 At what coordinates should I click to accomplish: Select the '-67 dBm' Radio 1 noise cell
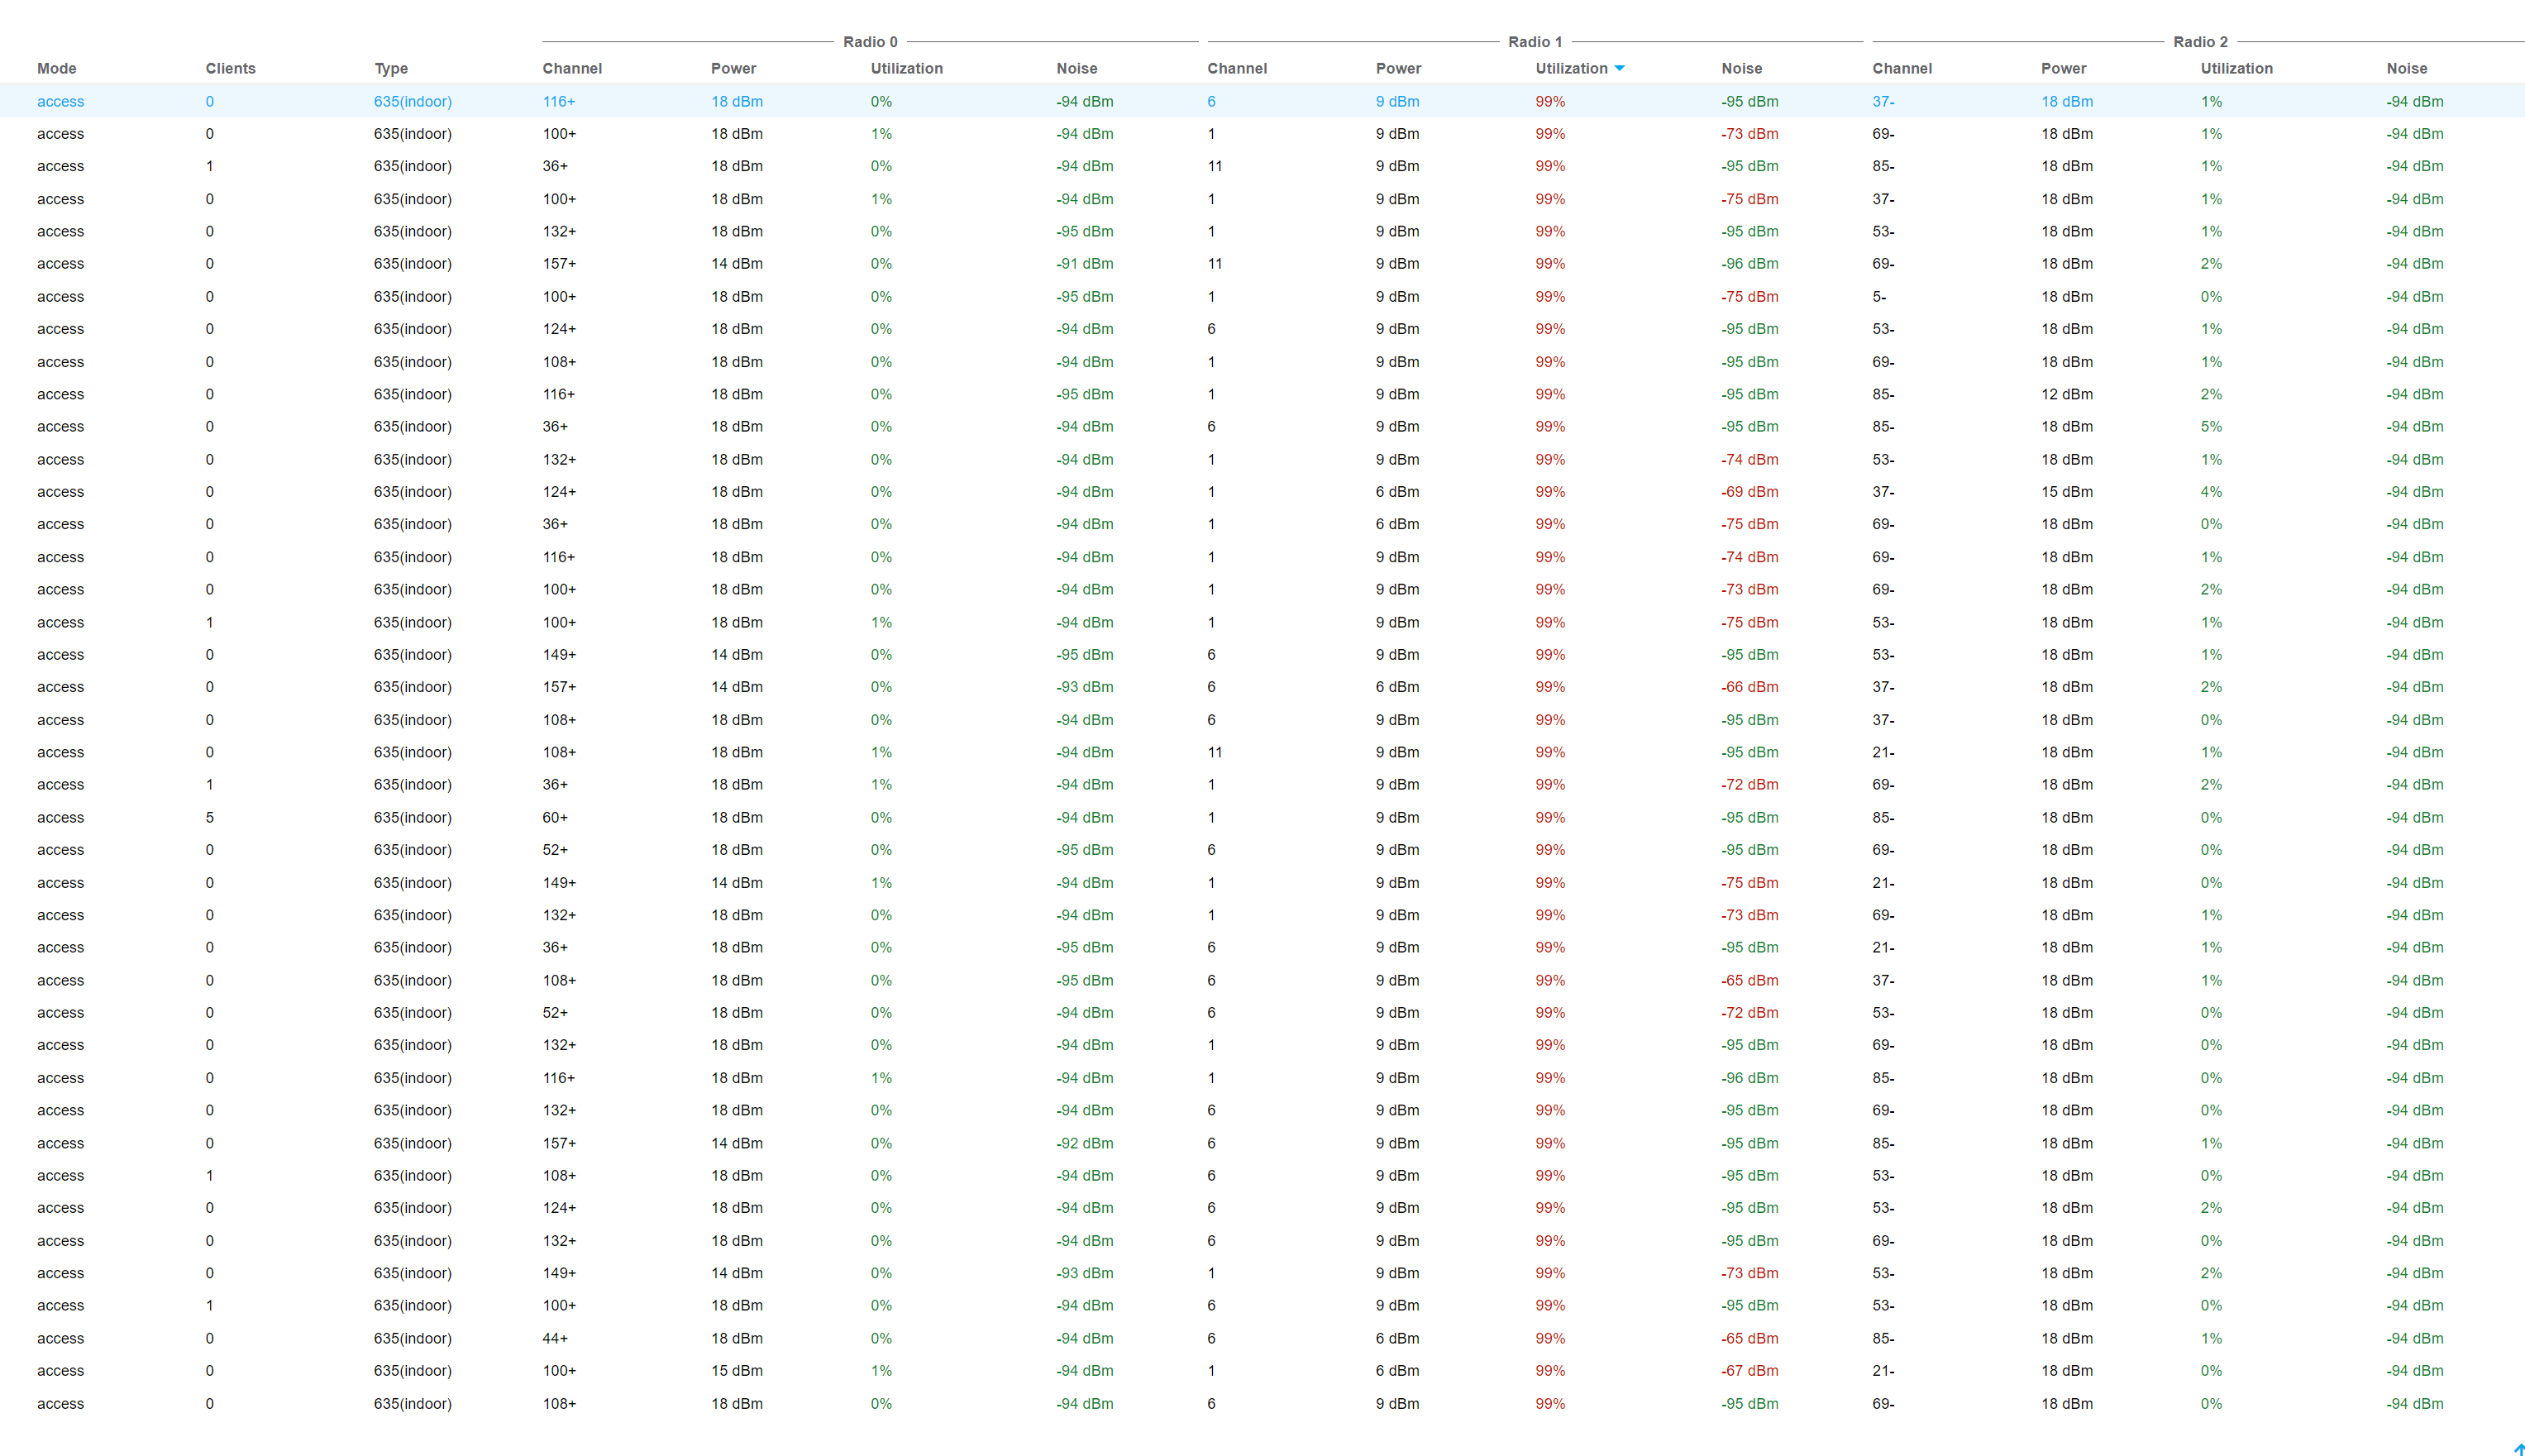[1749, 1370]
